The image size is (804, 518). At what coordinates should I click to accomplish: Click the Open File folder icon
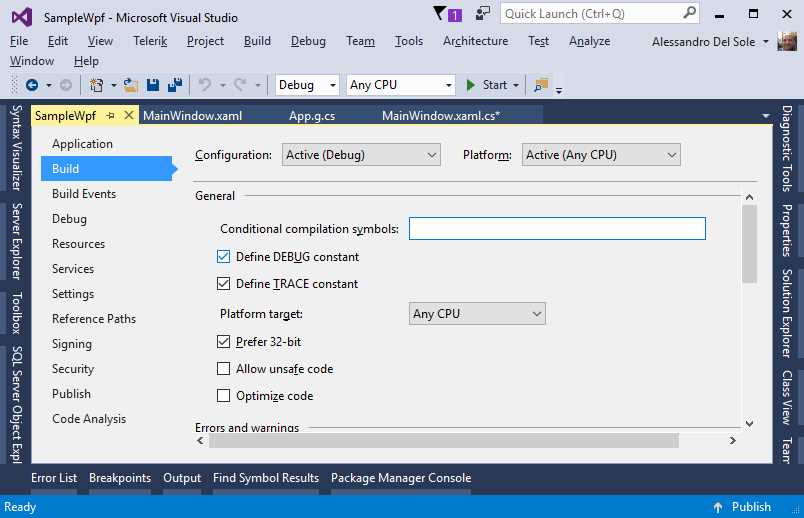click(130, 85)
